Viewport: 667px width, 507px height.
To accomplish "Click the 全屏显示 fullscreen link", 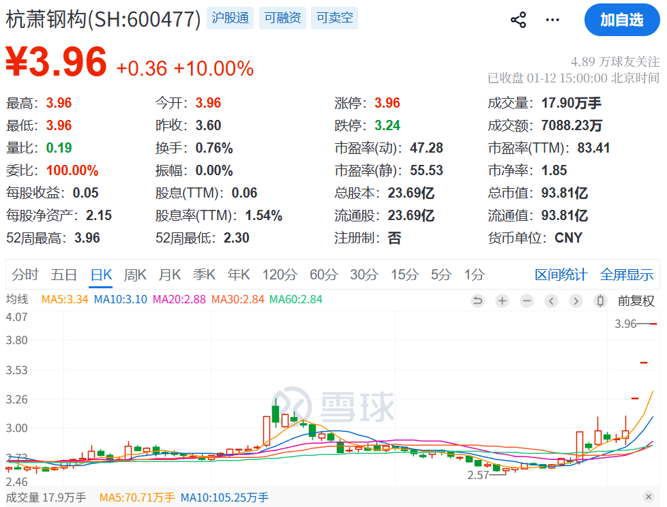I will pos(626,274).
